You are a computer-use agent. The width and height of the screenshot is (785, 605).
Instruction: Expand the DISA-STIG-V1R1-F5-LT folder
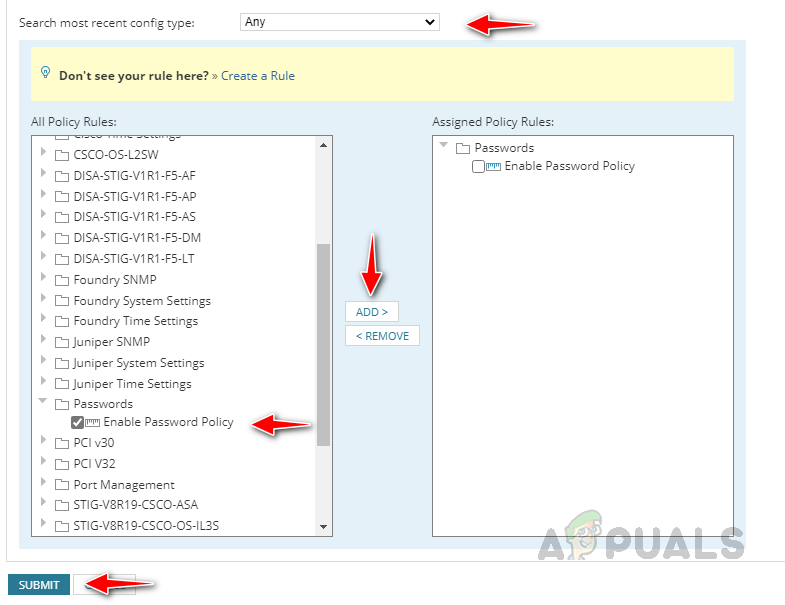43,256
